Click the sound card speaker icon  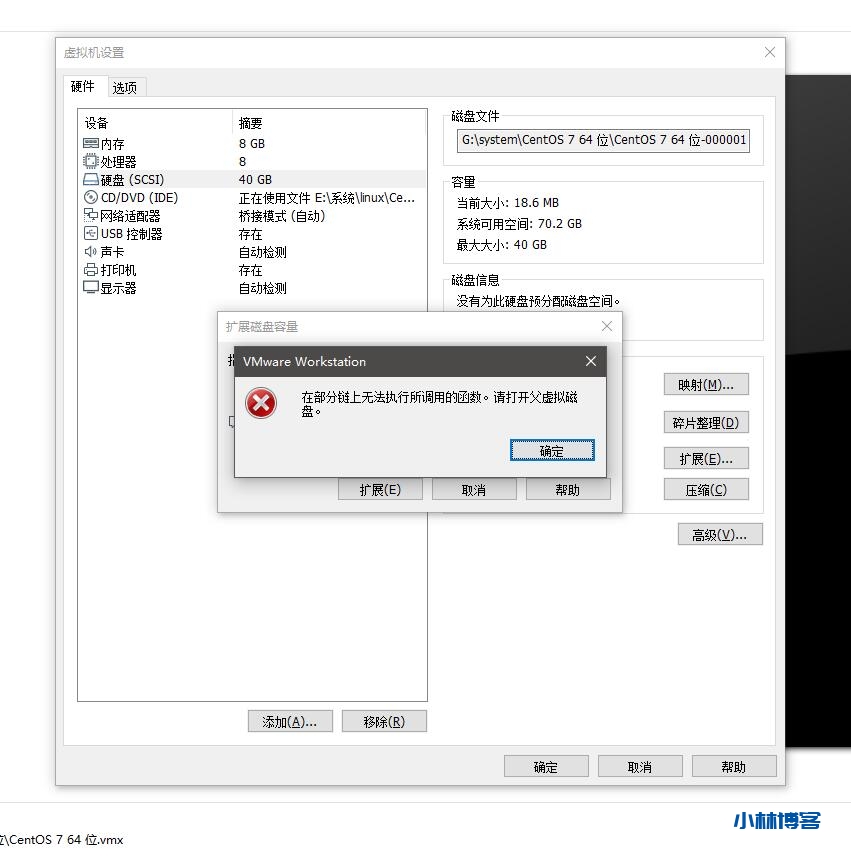(91, 252)
